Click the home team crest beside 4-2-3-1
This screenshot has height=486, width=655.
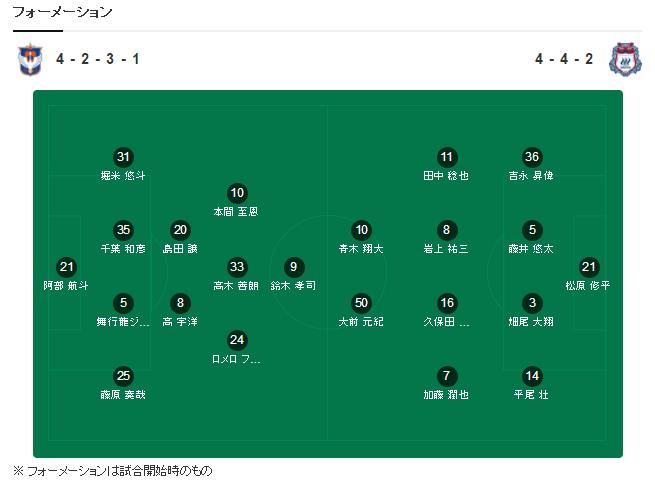(30, 60)
